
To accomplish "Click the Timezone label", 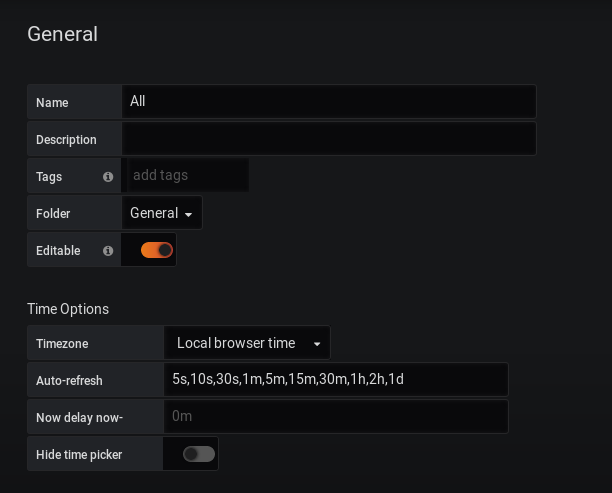I will [x=62, y=344].
